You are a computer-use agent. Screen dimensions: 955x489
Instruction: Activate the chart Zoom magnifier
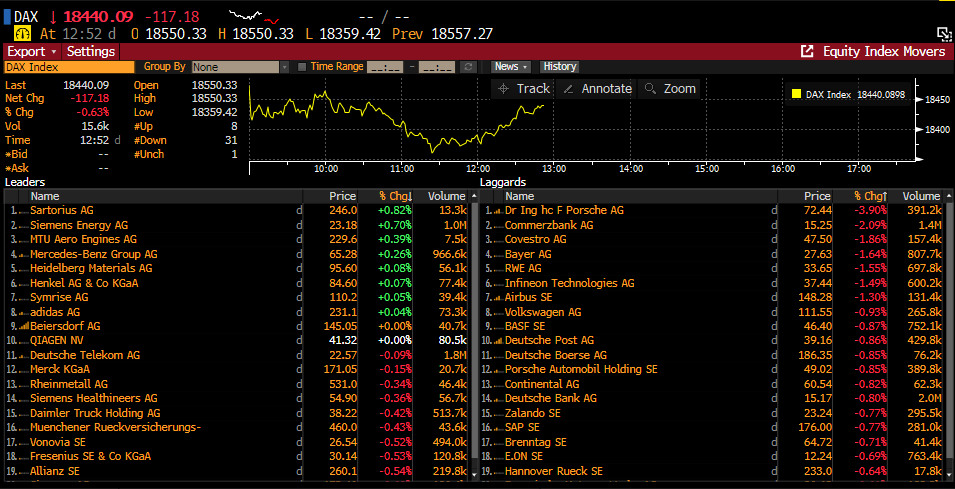(x=669, y=89)
